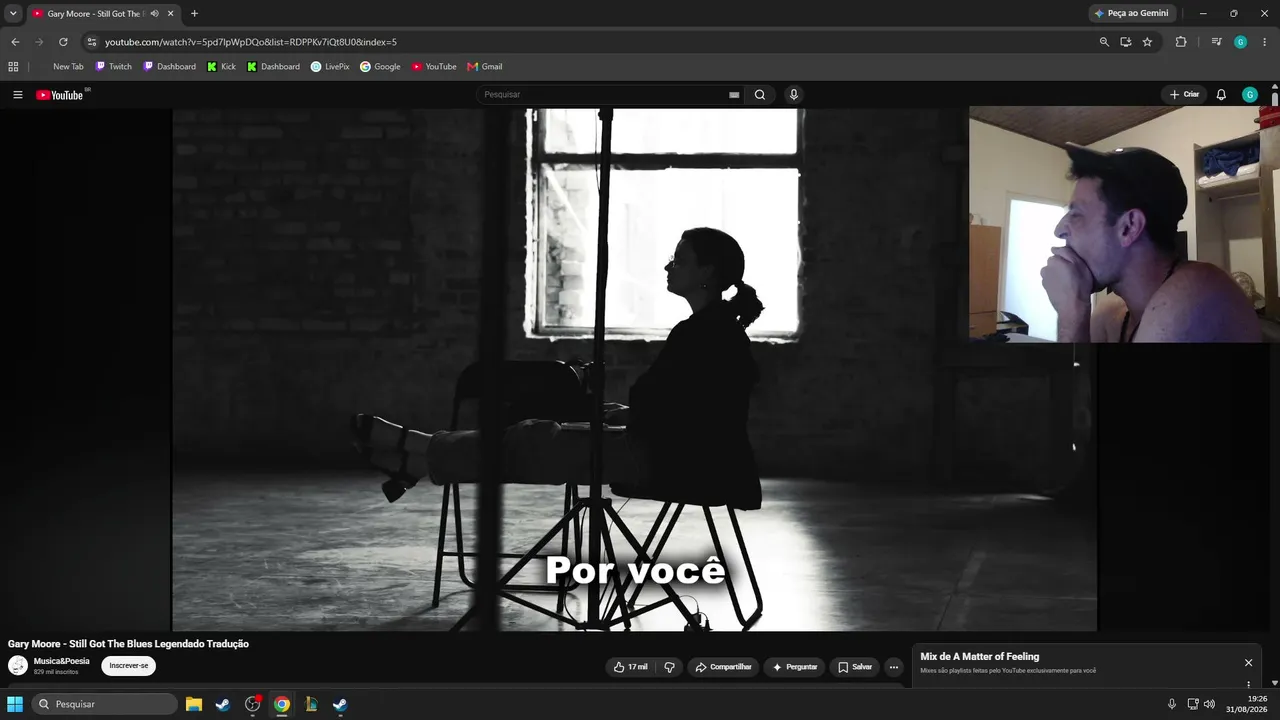Save video with the Salvar button
This screenshot has width=1280, height=720.
point(854,667)
